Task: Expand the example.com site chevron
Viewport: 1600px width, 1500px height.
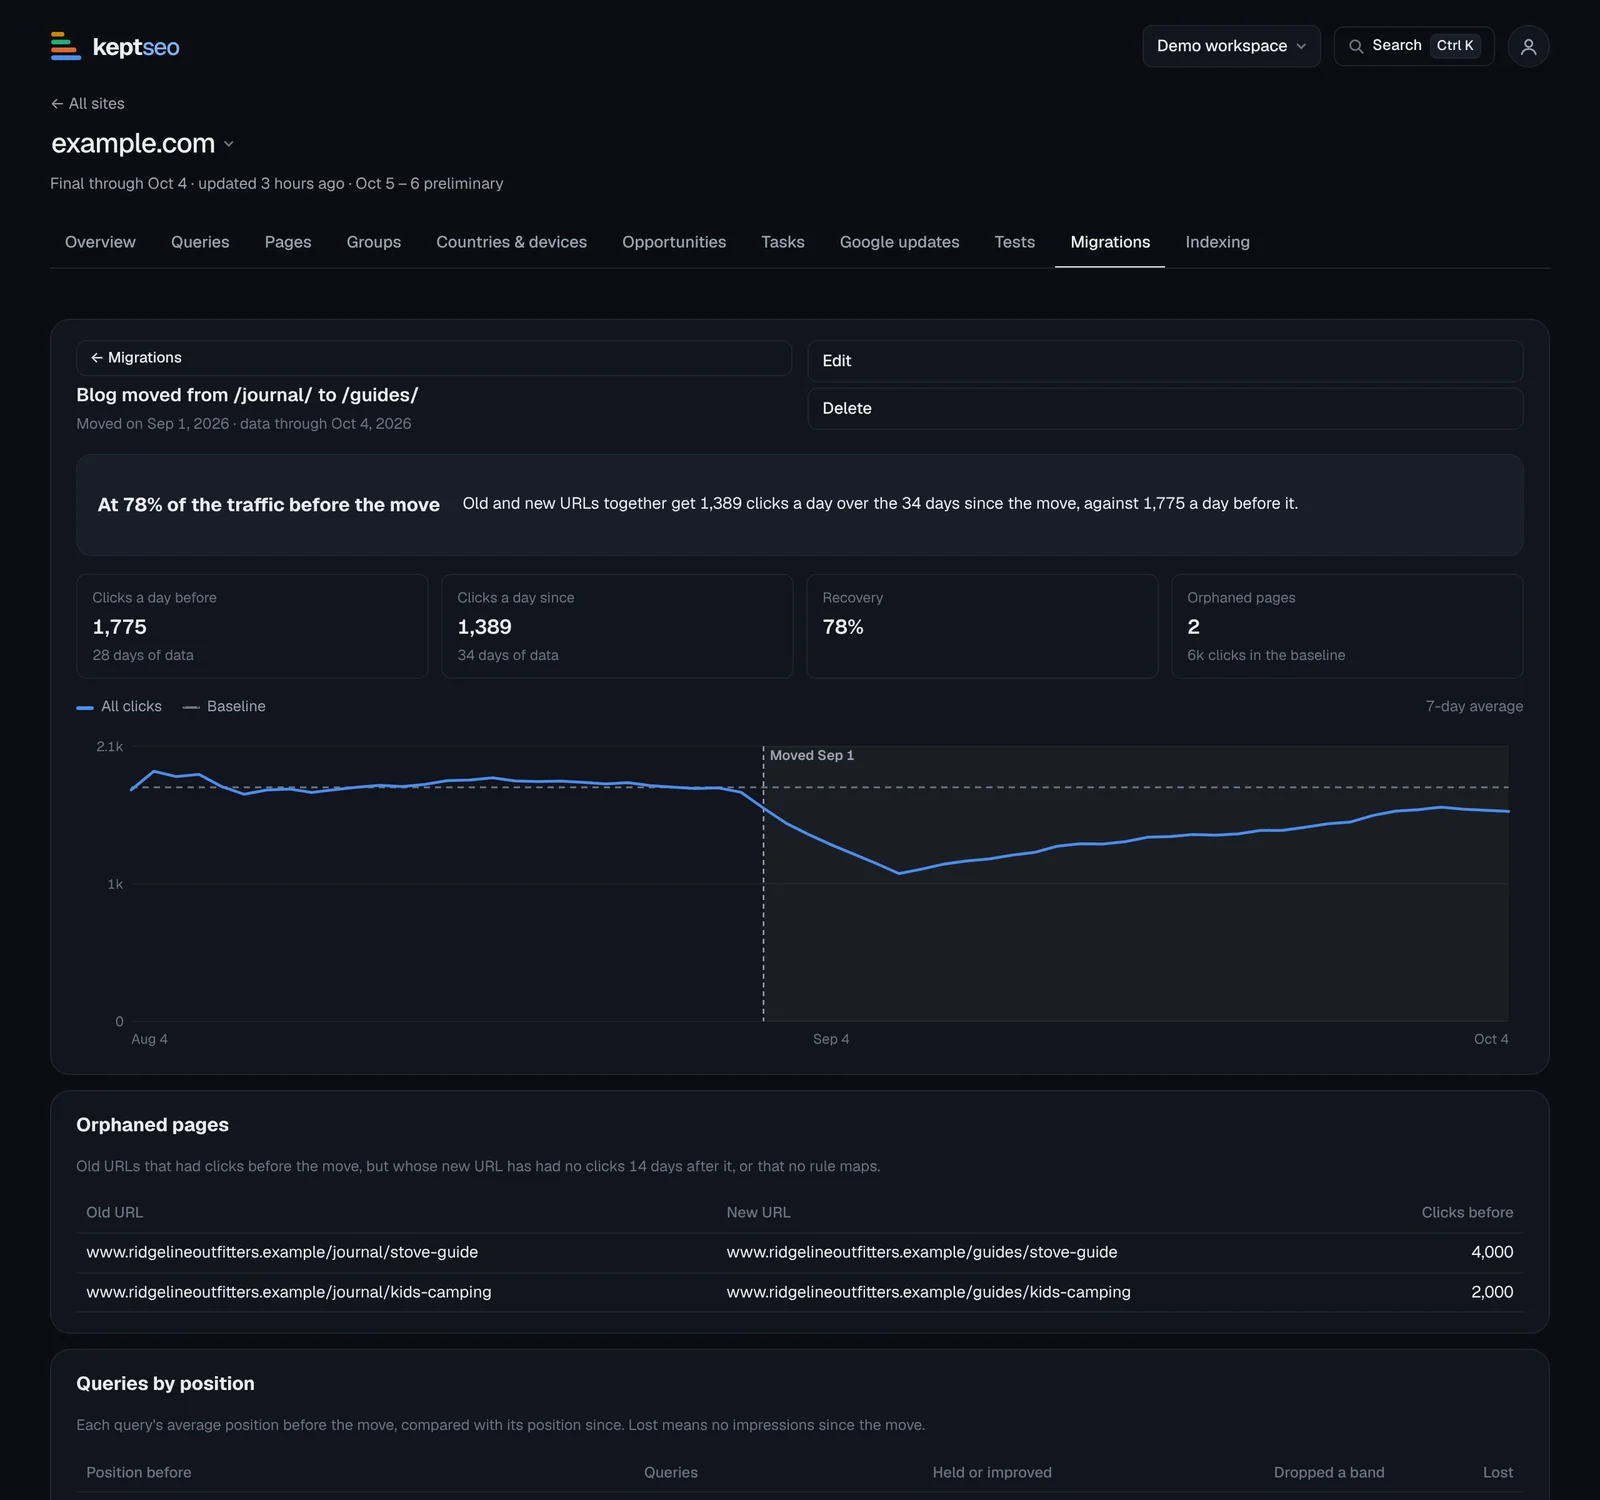Action: [x=229, y=144]
